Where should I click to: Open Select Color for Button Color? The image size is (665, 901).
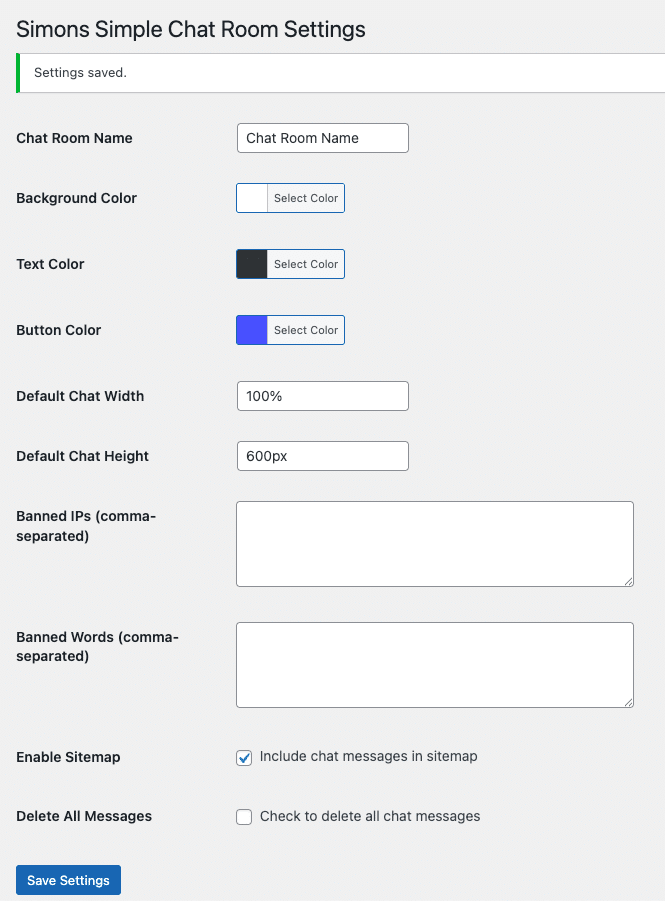pyautogui.click(x=306, y=330)
